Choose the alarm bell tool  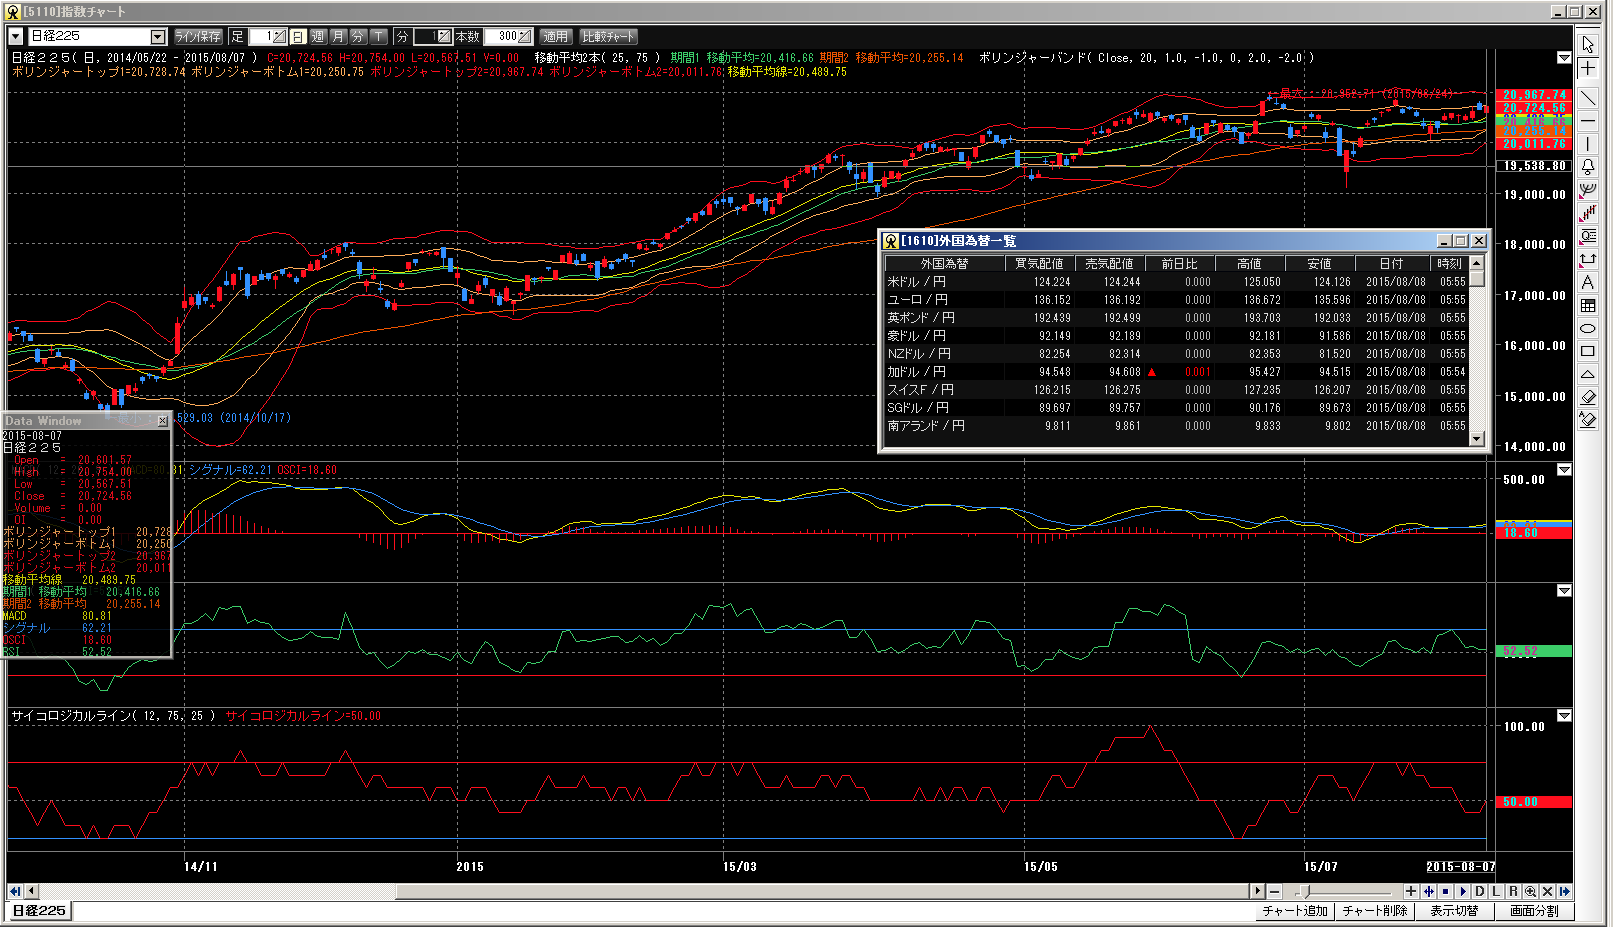coord(1588,167)
